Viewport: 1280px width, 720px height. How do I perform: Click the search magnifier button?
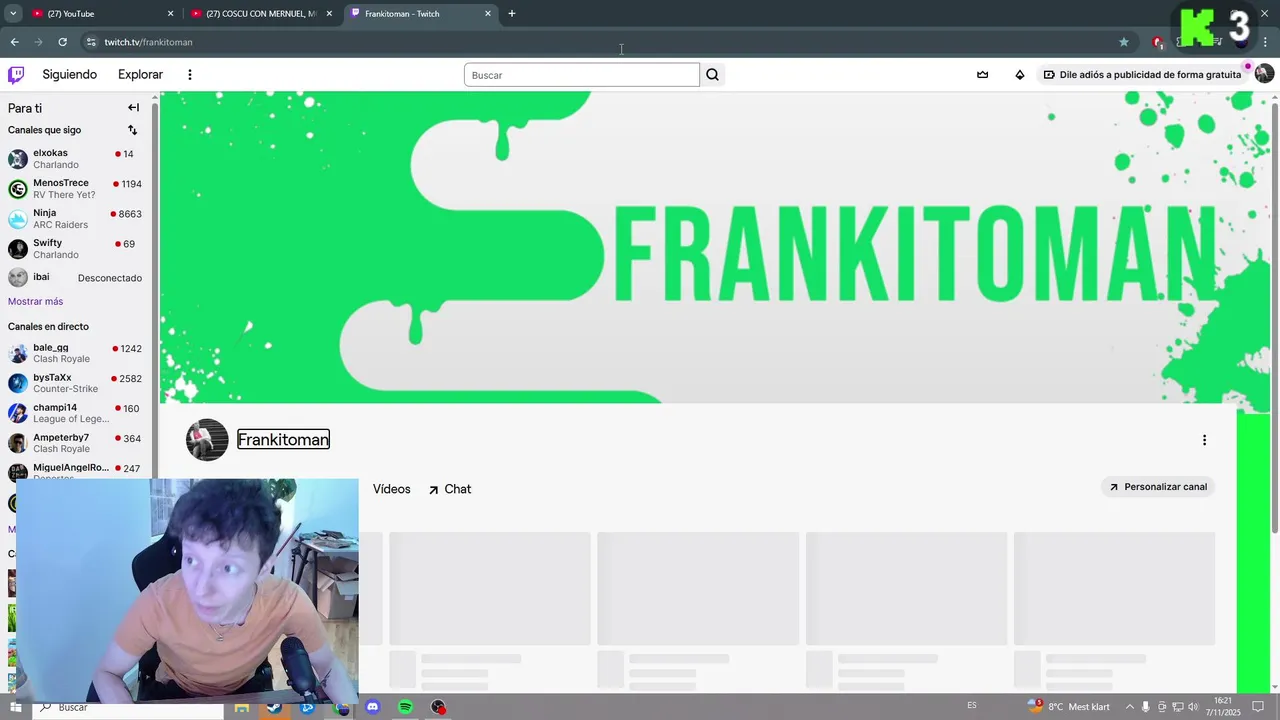click(712, 74)
